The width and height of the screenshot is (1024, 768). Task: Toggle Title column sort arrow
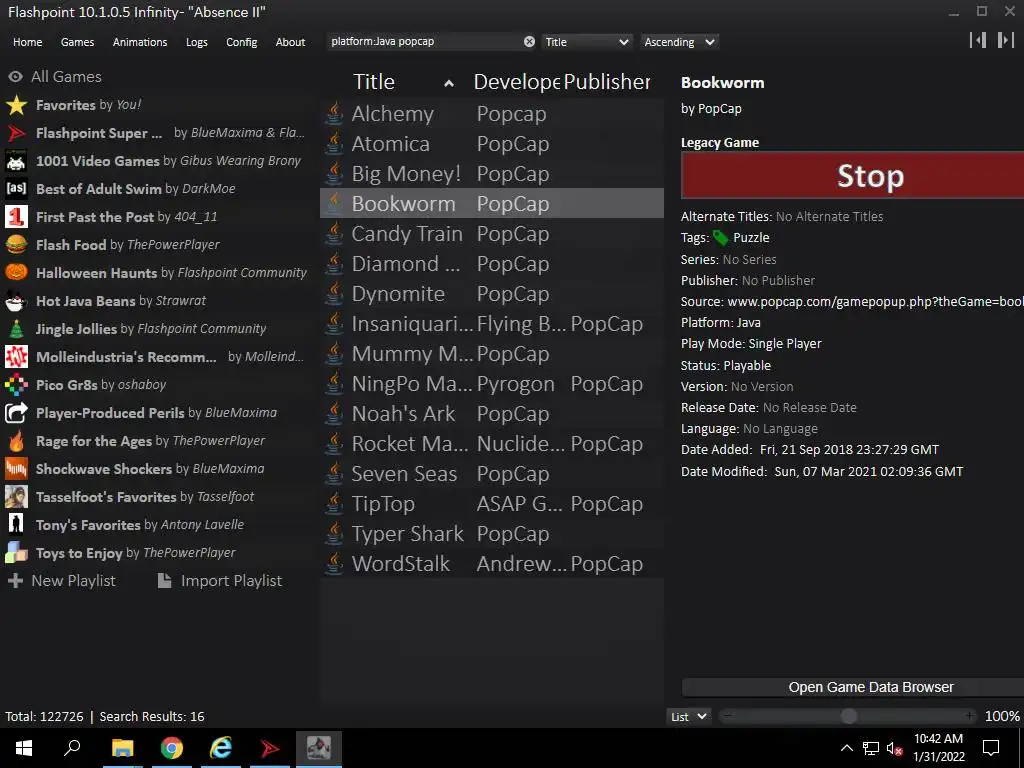[449, 83]
